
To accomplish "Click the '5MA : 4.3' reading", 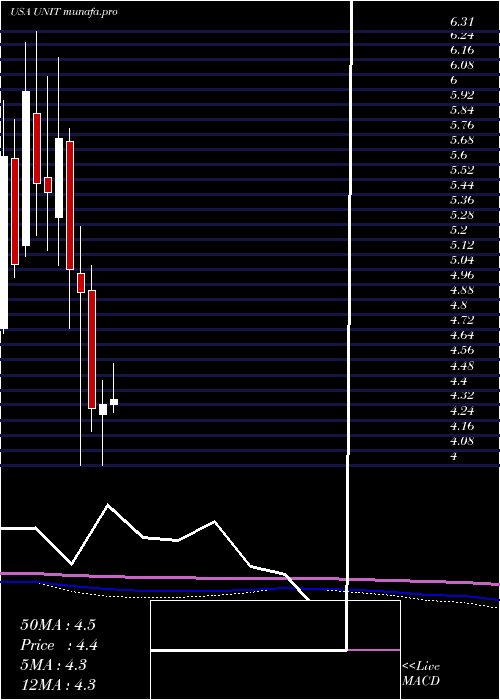I will click(x=53, y=665).
